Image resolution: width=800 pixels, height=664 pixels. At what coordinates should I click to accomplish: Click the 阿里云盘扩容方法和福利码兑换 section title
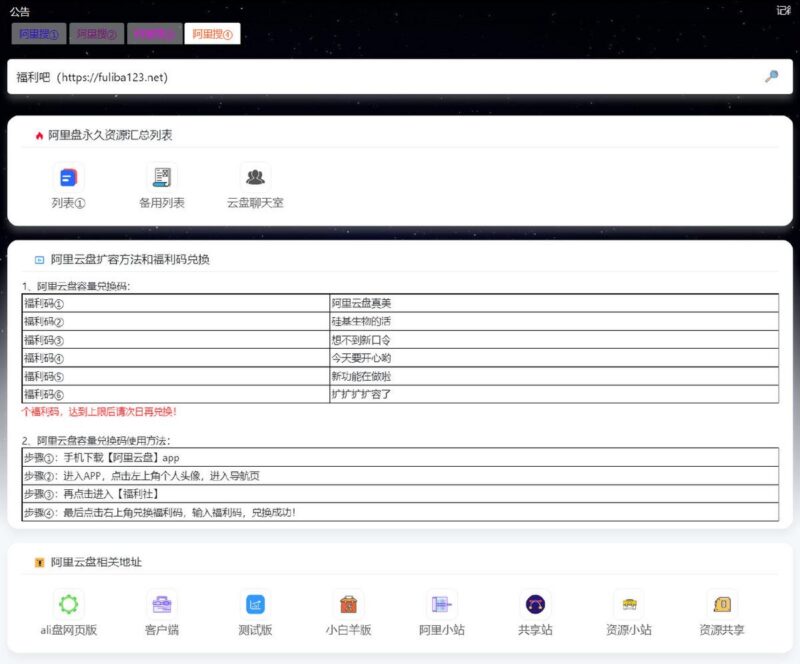(x=130, y=259)
